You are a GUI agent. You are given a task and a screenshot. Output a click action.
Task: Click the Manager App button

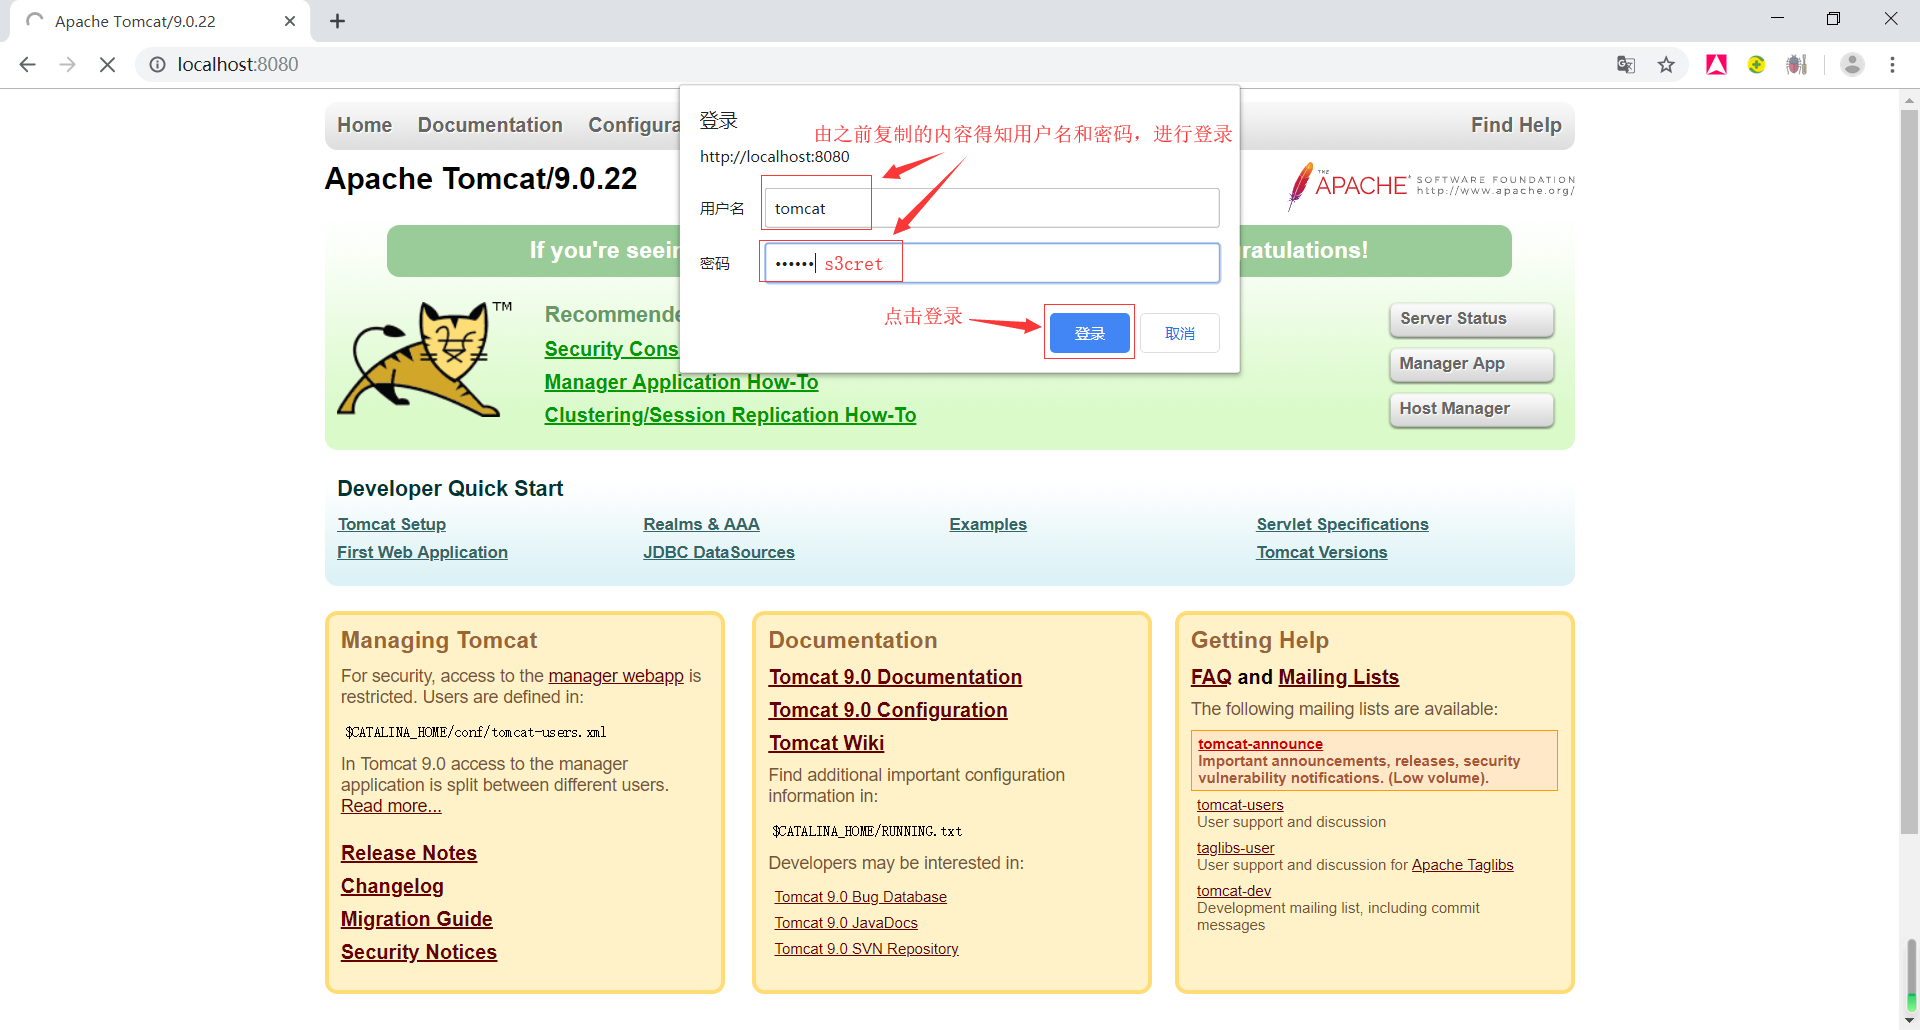pos(1471,364)
